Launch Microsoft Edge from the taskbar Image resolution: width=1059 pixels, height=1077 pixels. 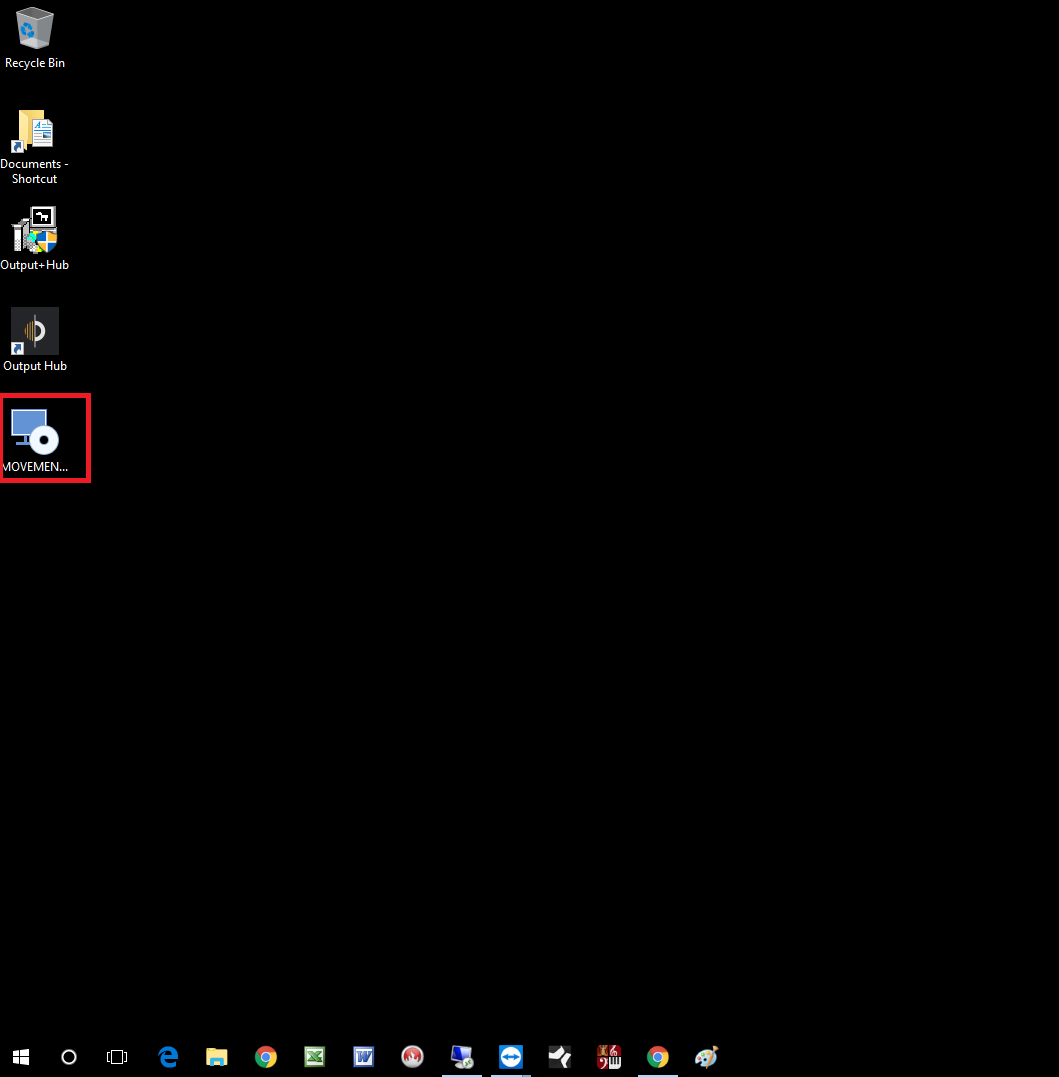[168, 1056]
